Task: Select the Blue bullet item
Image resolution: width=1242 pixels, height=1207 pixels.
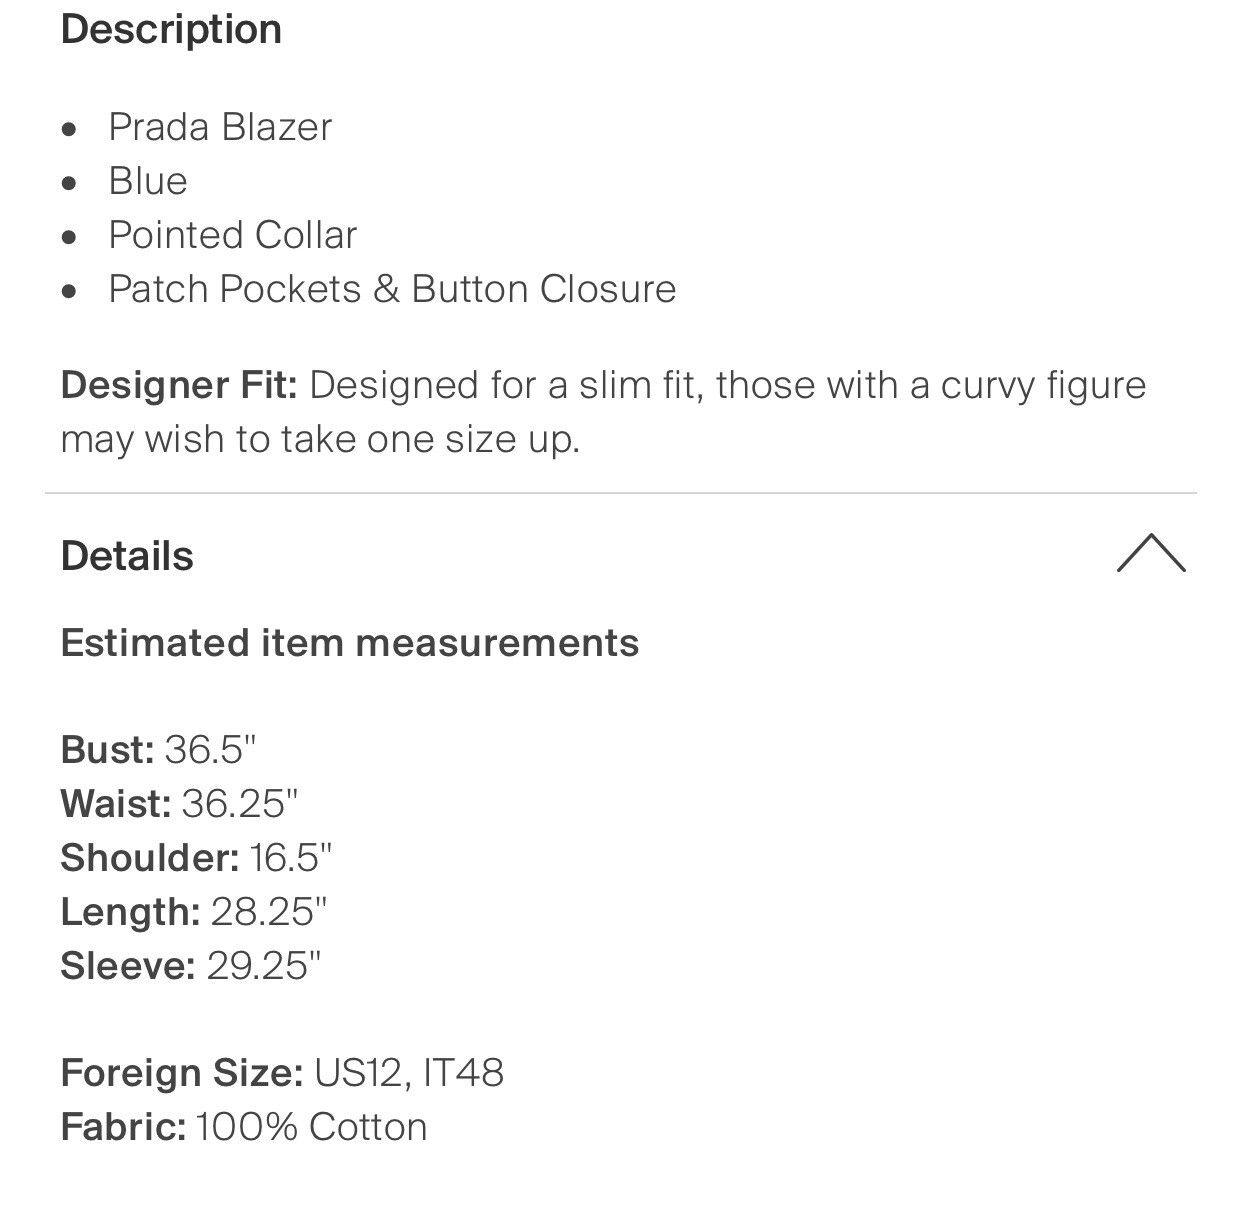Action: 148,181
